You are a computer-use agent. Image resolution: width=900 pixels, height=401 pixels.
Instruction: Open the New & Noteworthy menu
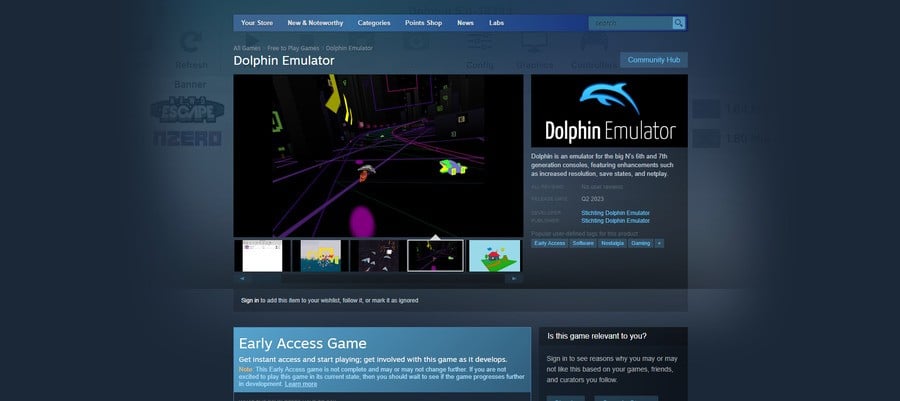point(315,23)
